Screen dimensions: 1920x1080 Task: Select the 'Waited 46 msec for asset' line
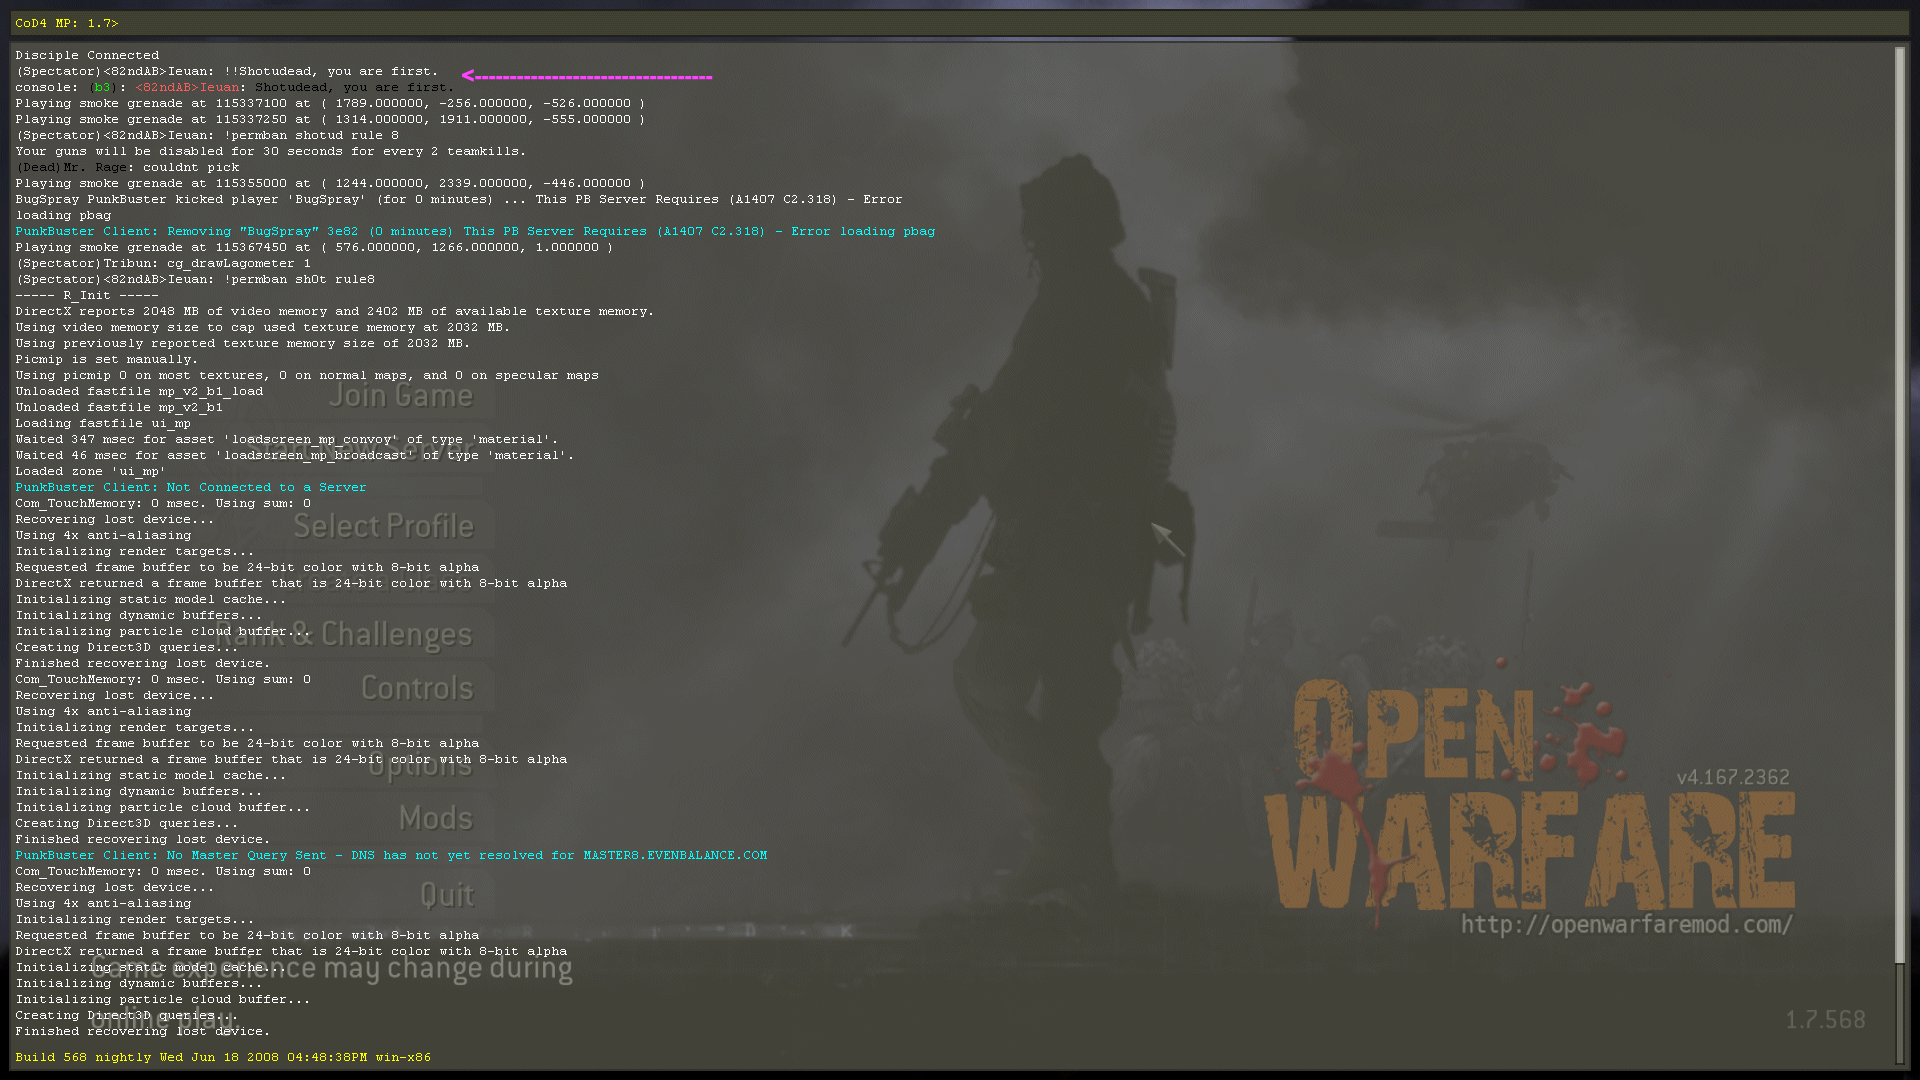295,455
